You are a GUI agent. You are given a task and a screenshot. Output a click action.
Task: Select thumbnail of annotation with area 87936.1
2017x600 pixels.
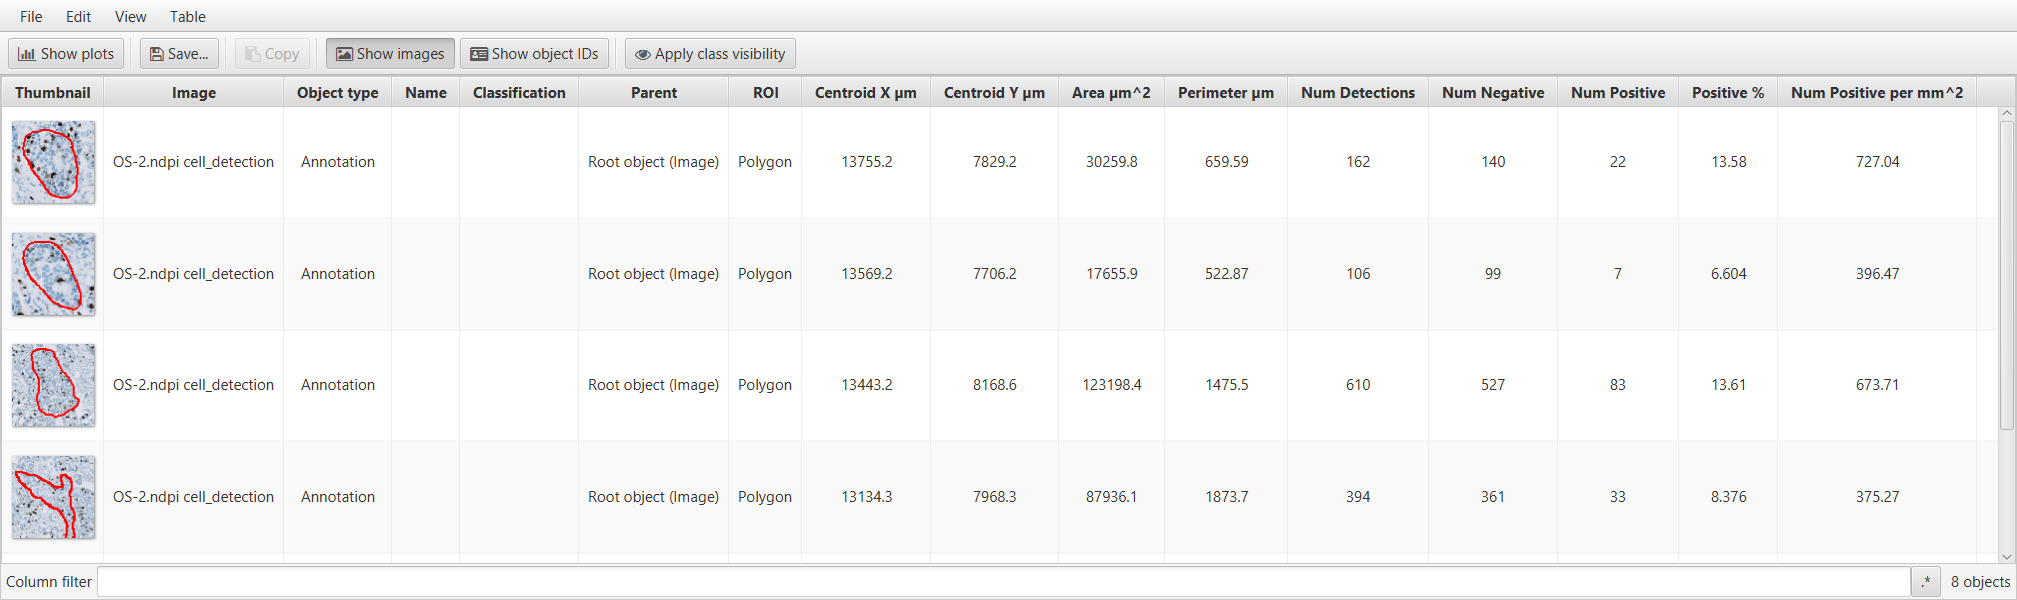pos(54,497)
